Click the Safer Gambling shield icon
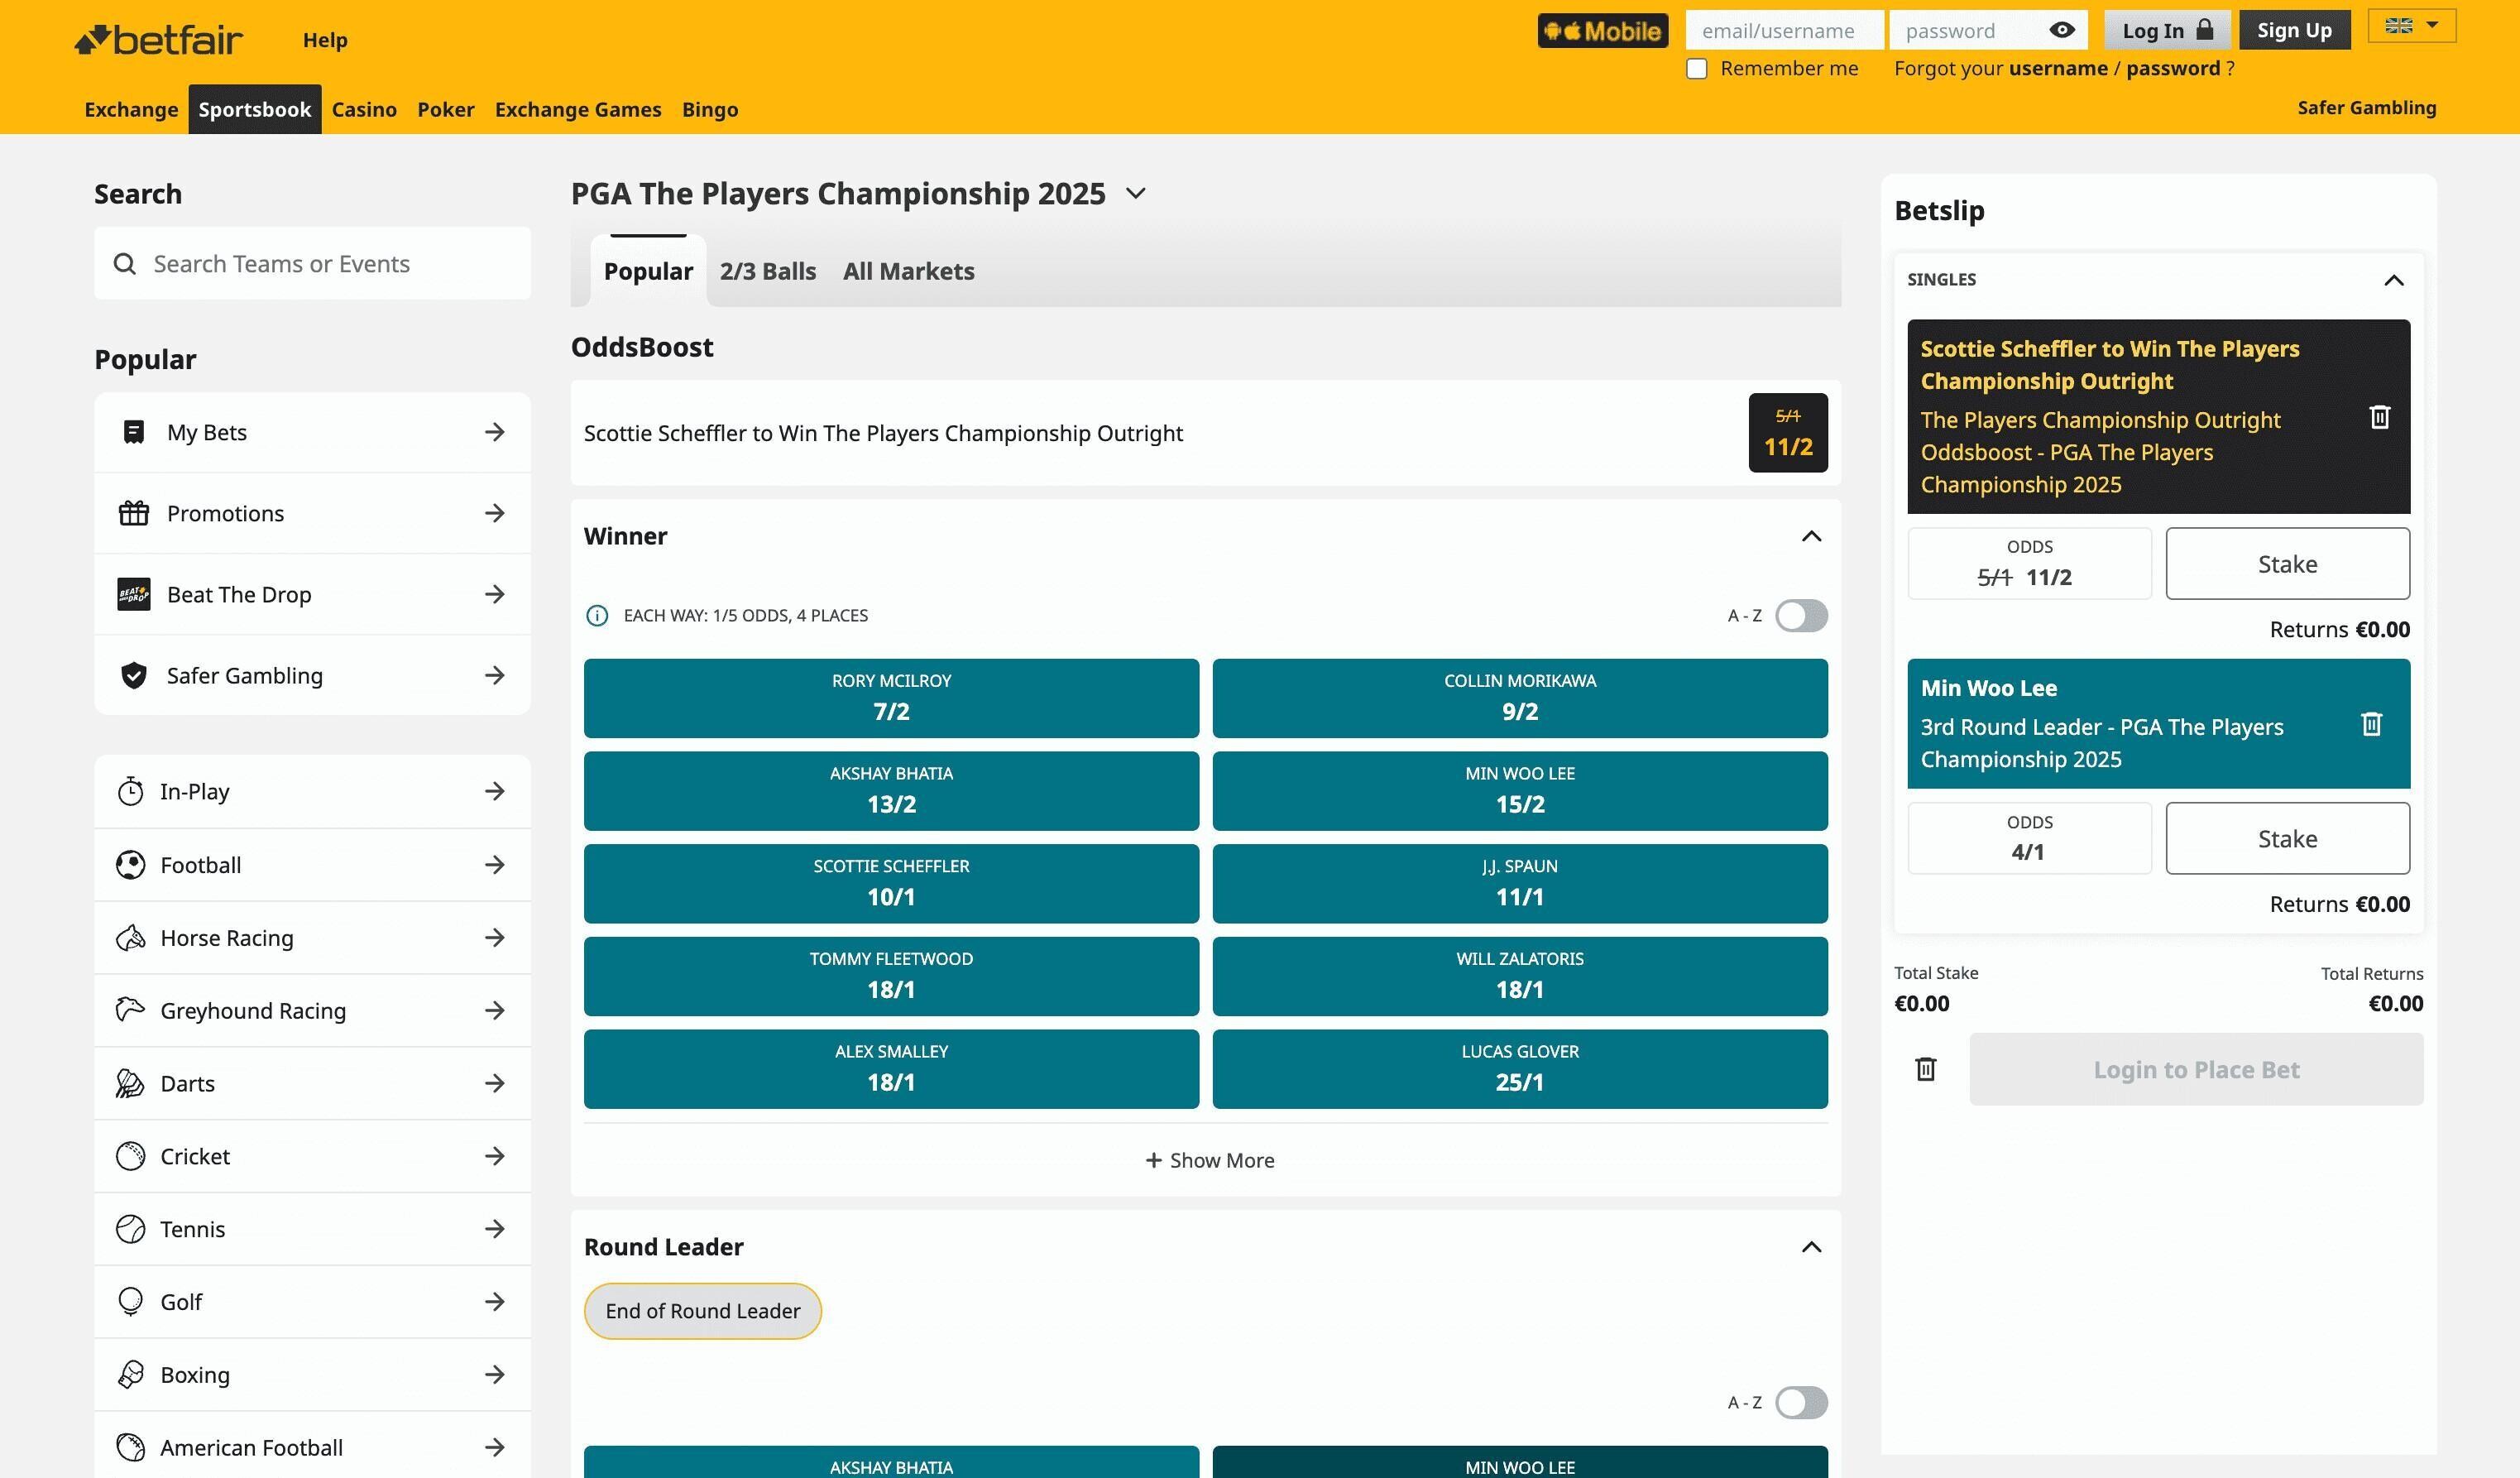 coord(133,675)
